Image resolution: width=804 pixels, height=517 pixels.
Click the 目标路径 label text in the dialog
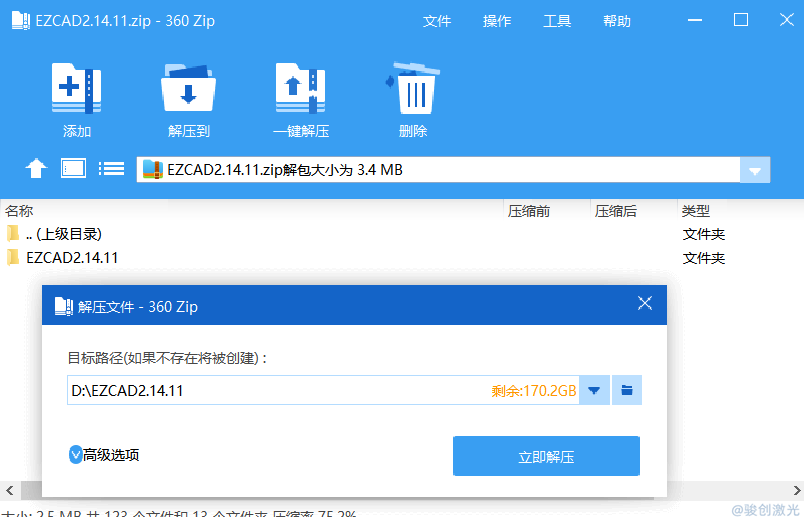167,358
